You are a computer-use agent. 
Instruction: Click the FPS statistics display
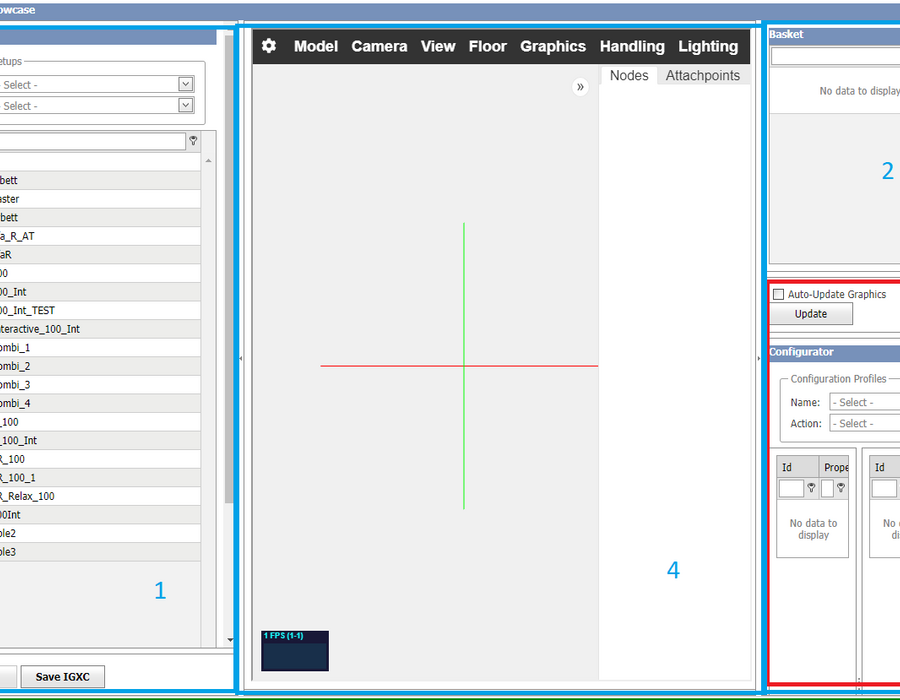coord(295,651)
